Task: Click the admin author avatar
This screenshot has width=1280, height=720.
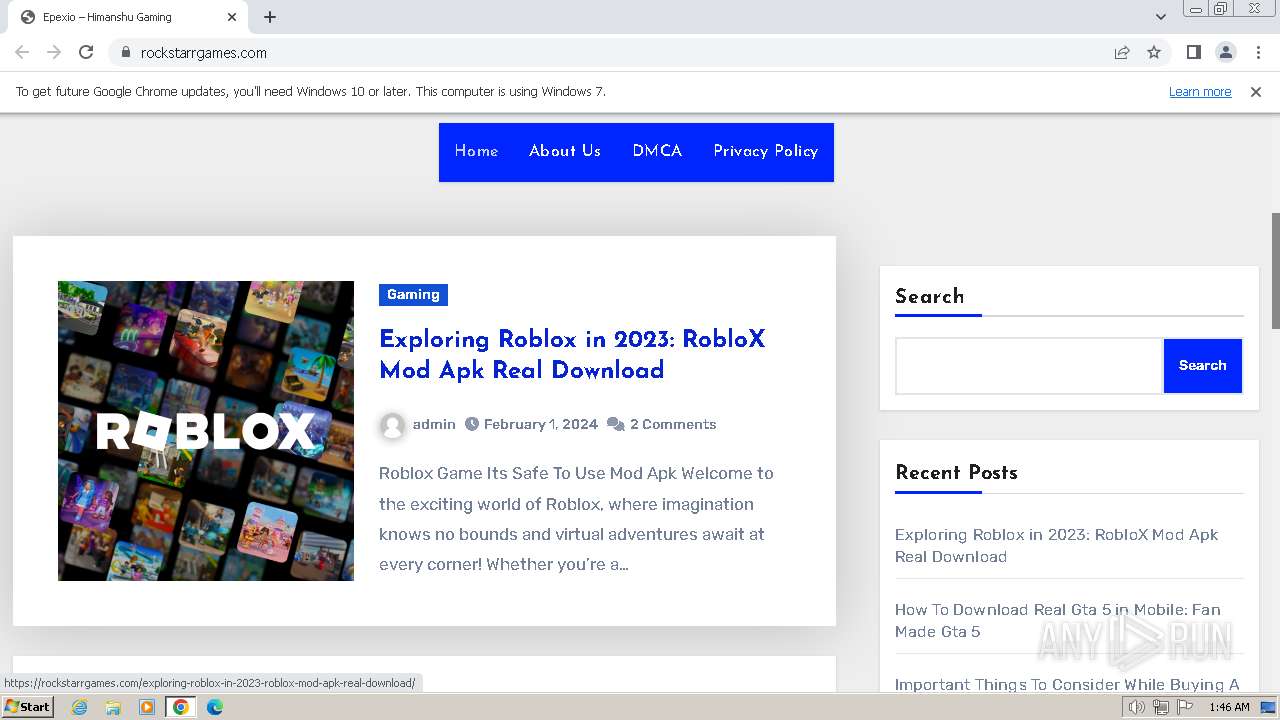Action: point(392,425)
